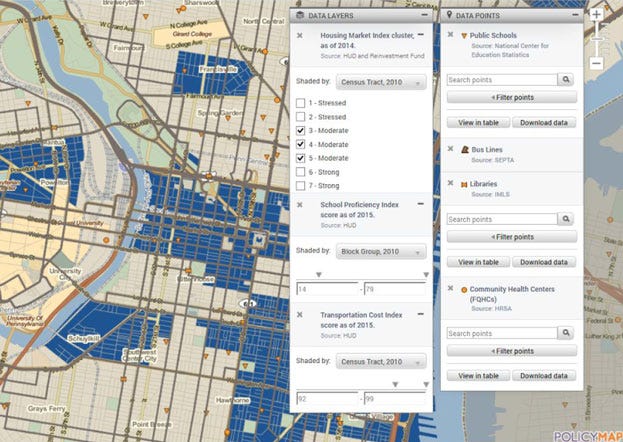Image resolution: width=623 pixels, height=442 pixels.
Task: Open the 'Block Group, 2010' shading dropdown
Action: click(x=381, y=252)
